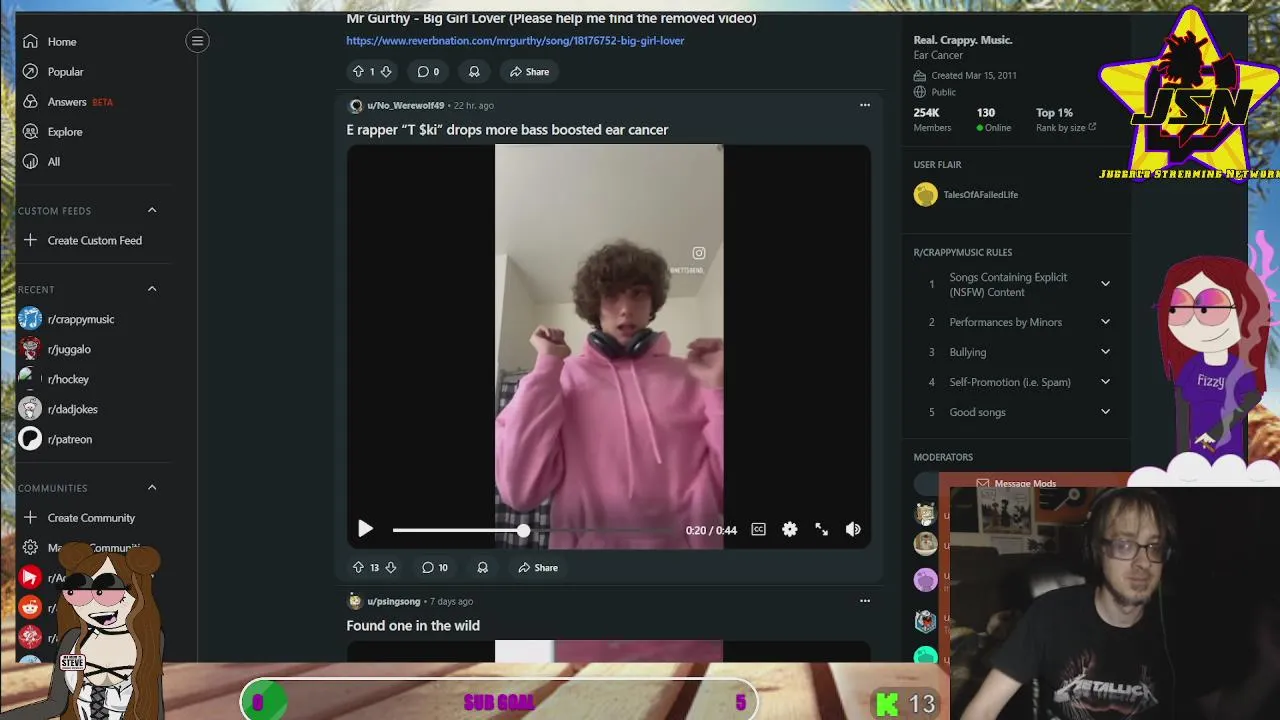Give award on the T $ki post
Image resolution: width=1280 pixels, height=720 pixels.
click(482, 567)
